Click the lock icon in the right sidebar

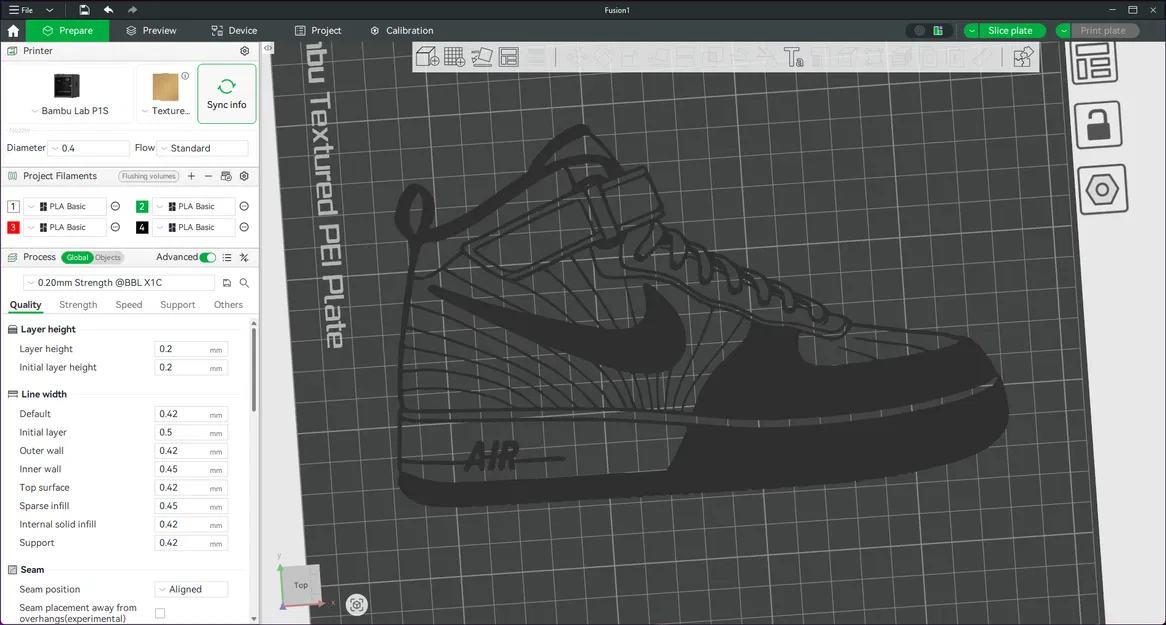(1098, 125)
